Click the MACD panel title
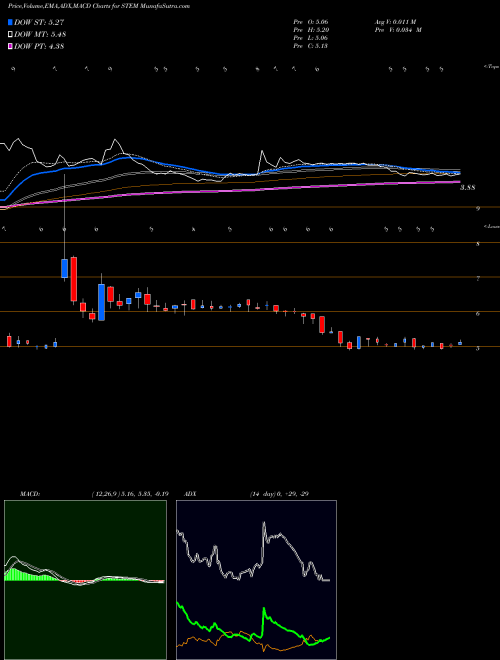This screenshot has width=500, height=660. [x=30, y=494]
